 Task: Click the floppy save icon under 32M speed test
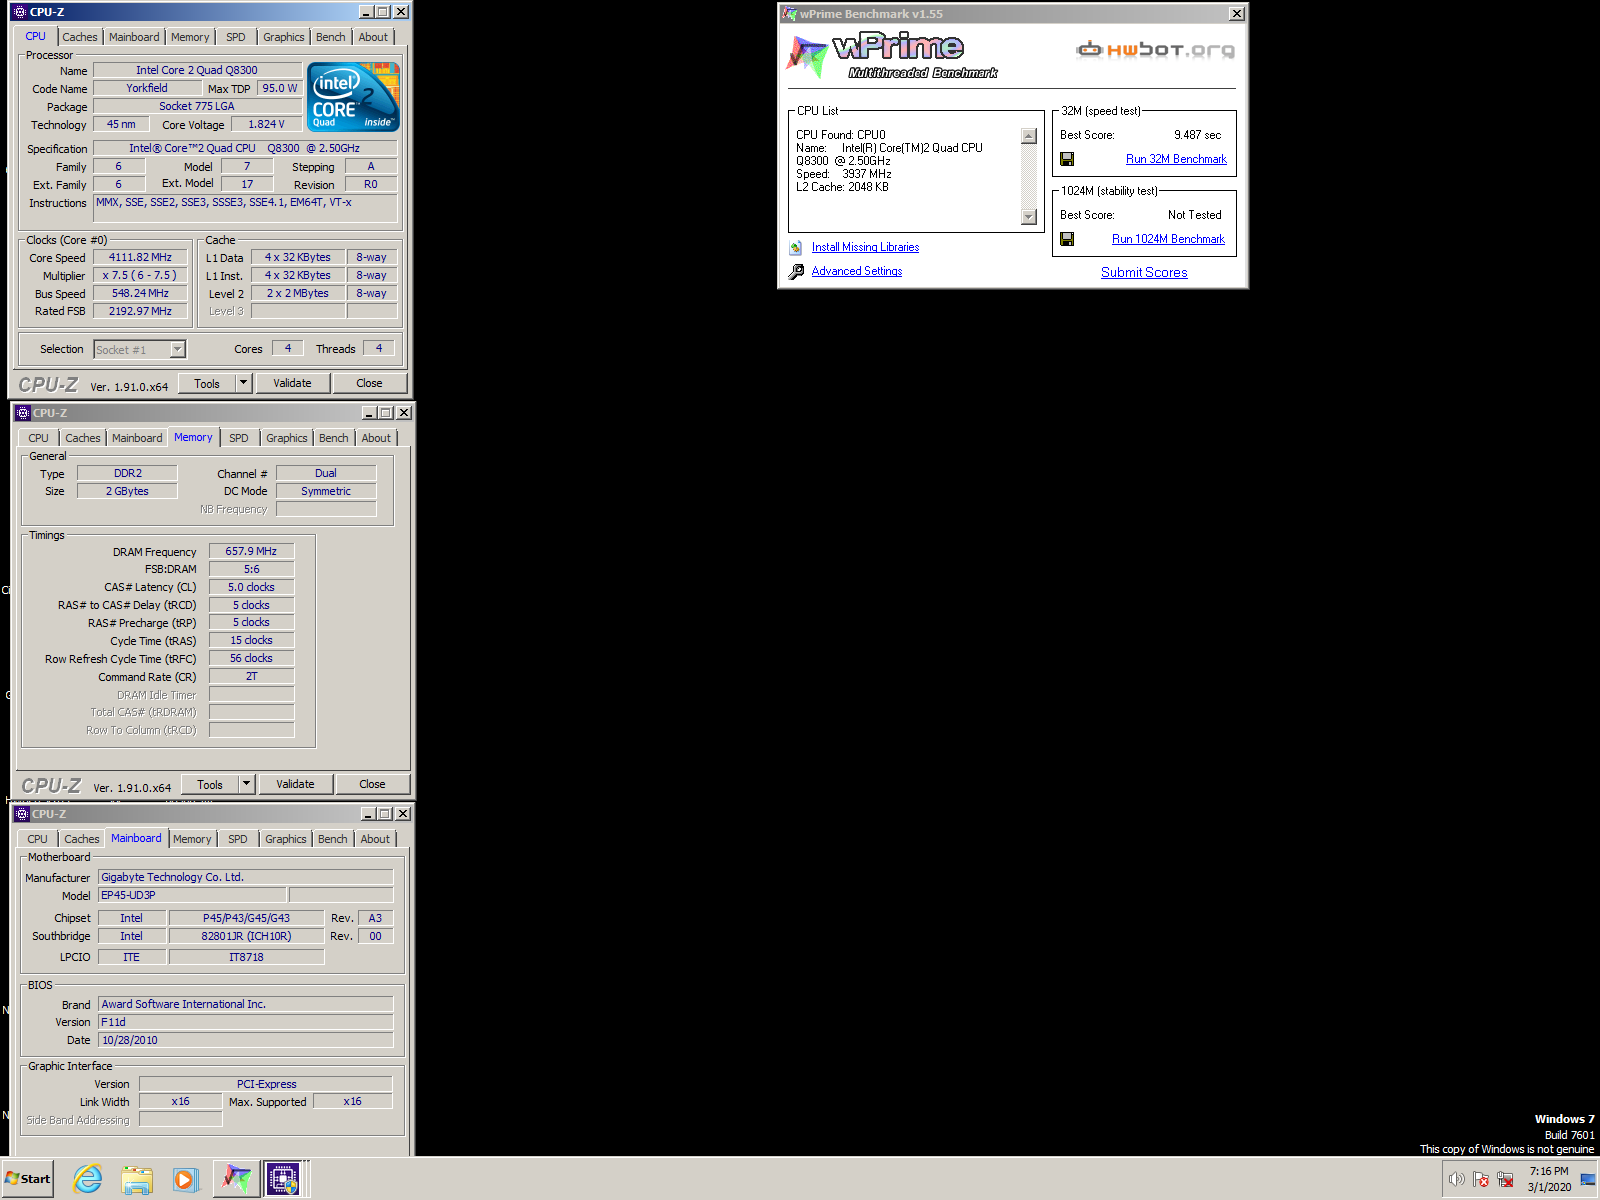coord(1067,159)
